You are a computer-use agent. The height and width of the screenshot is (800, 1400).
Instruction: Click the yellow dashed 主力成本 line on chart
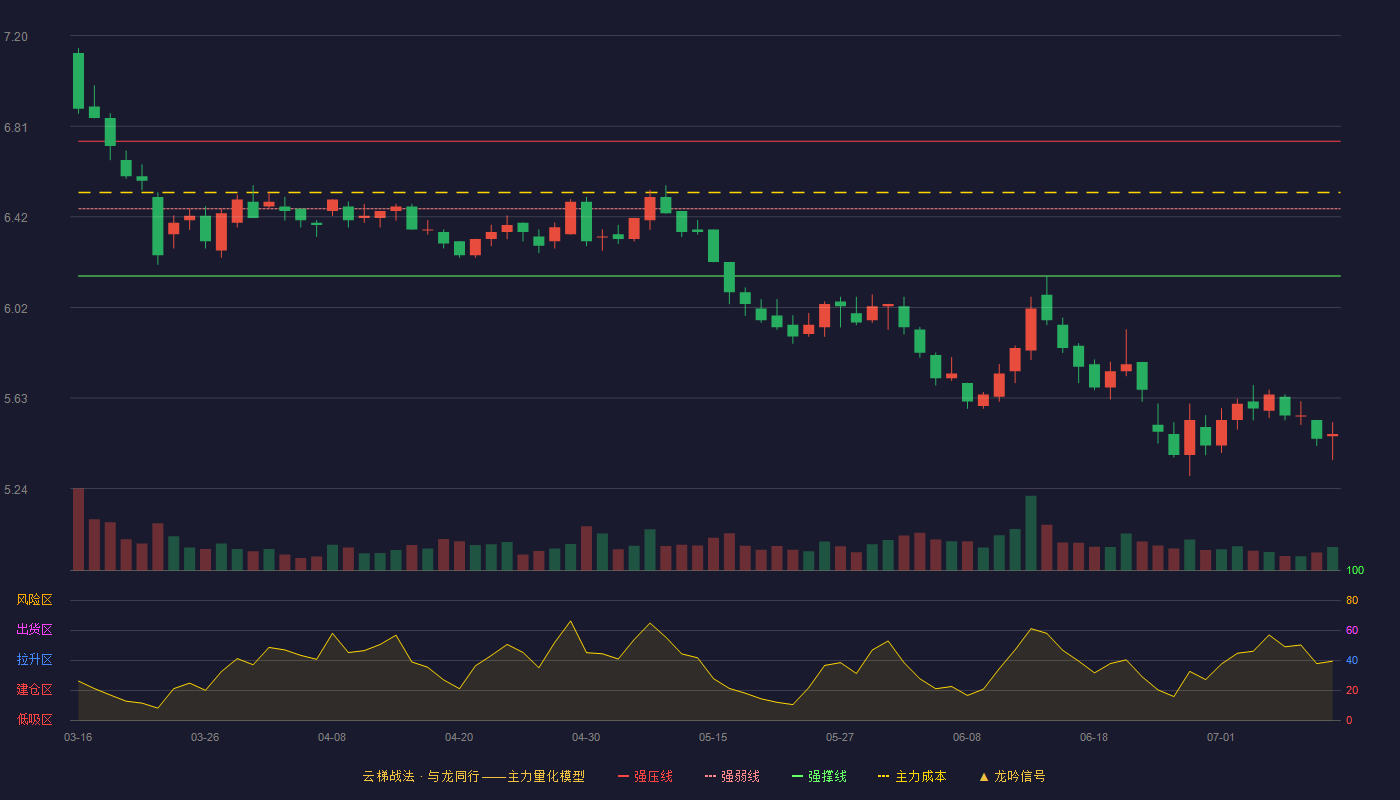[709, 192]
